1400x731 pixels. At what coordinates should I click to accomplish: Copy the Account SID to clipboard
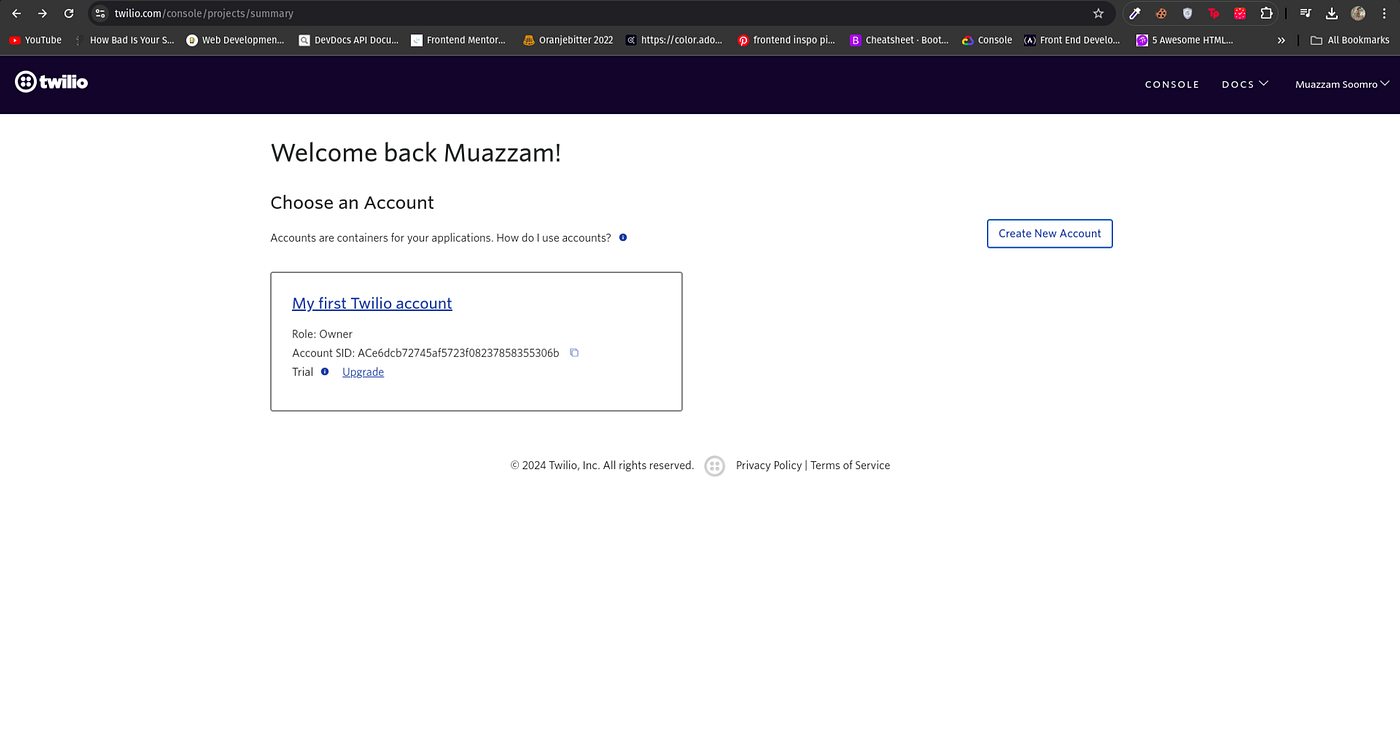[574, 353]
